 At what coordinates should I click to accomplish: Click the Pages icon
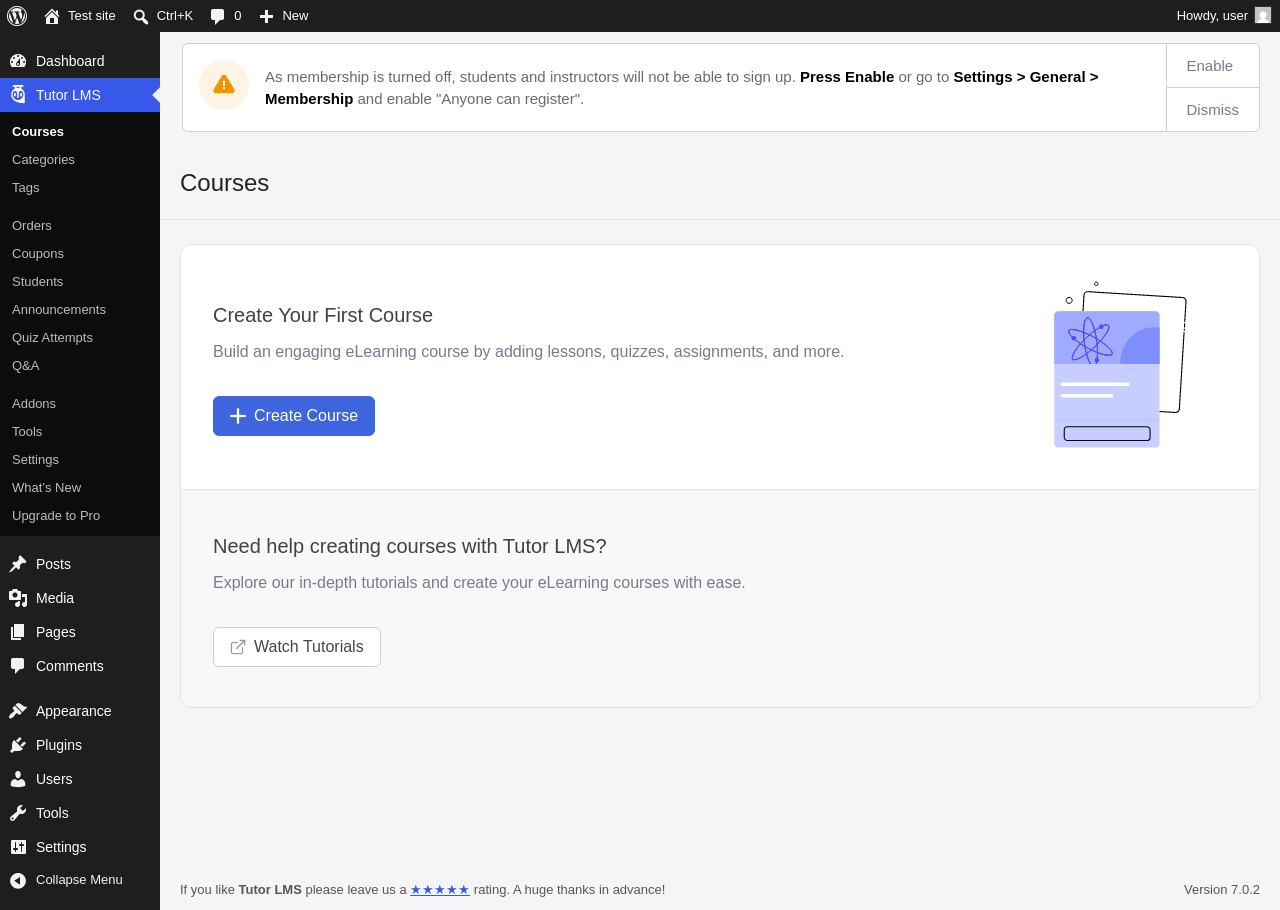pos(18,632)
